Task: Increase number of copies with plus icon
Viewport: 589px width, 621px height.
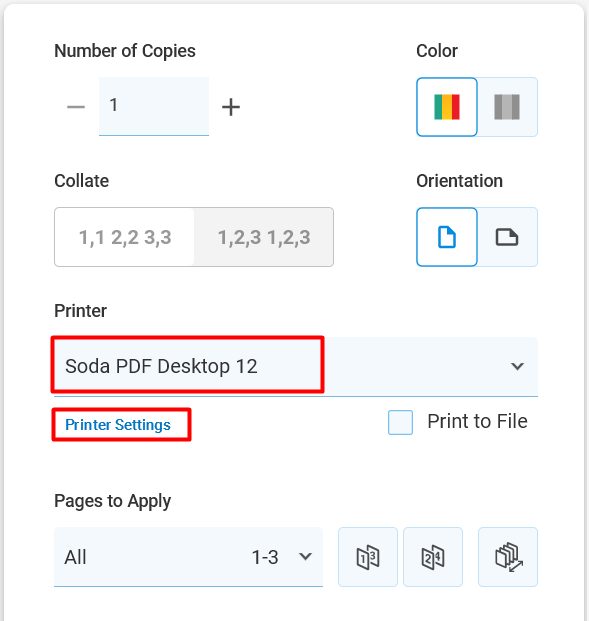Action: point(231,107)
